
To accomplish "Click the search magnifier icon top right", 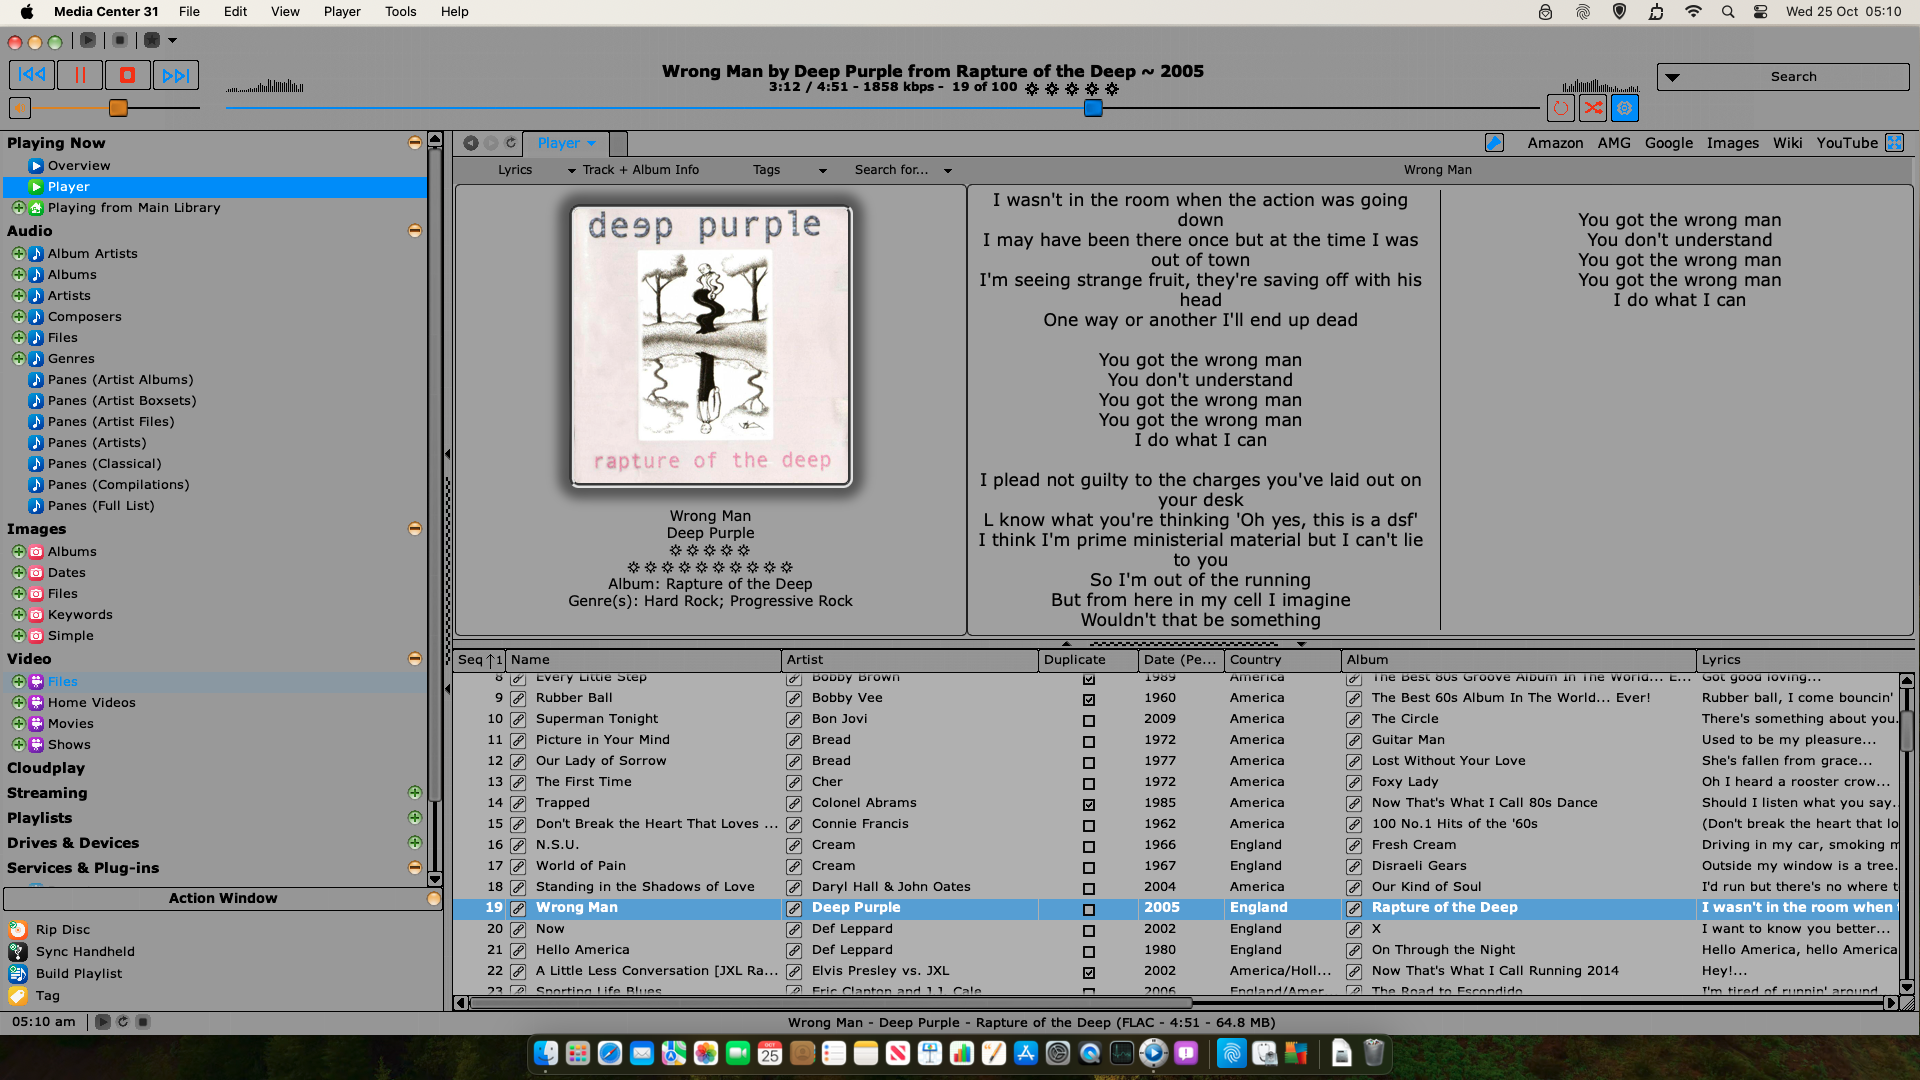I will (1726, 12).
